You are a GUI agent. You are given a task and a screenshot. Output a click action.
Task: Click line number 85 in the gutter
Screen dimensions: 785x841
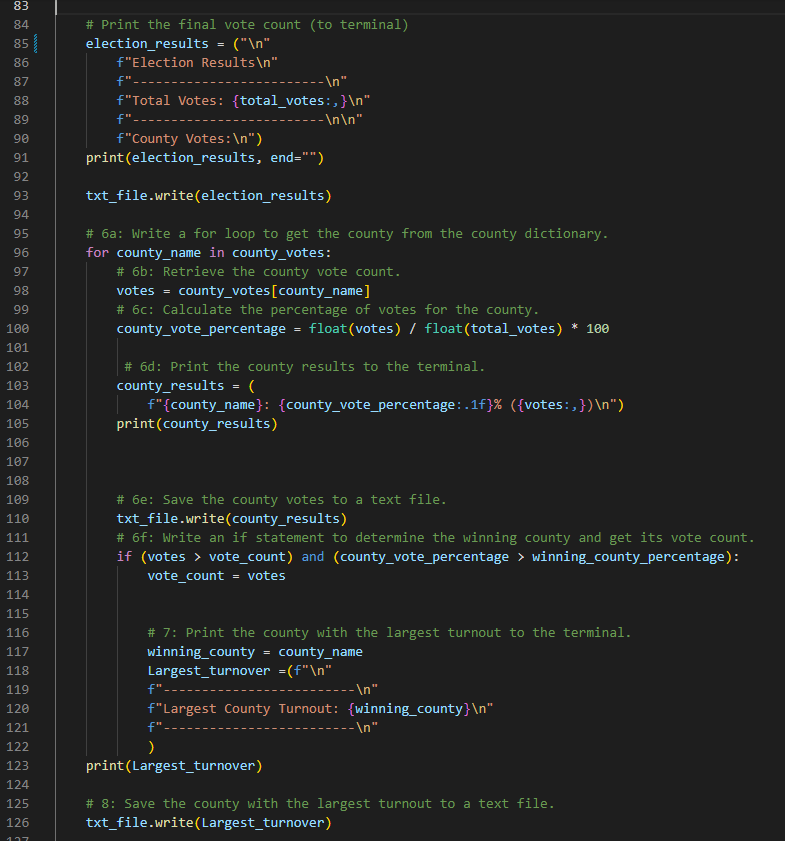(x=21, y=43)
